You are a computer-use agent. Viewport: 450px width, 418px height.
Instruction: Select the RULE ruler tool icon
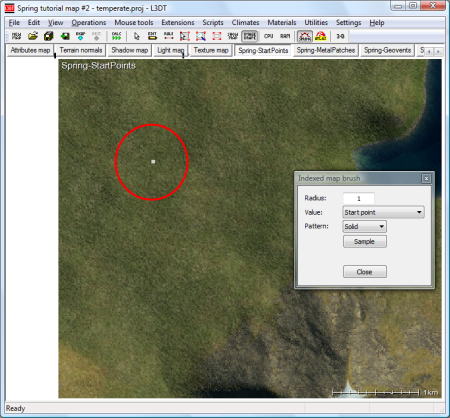(169, 36)
